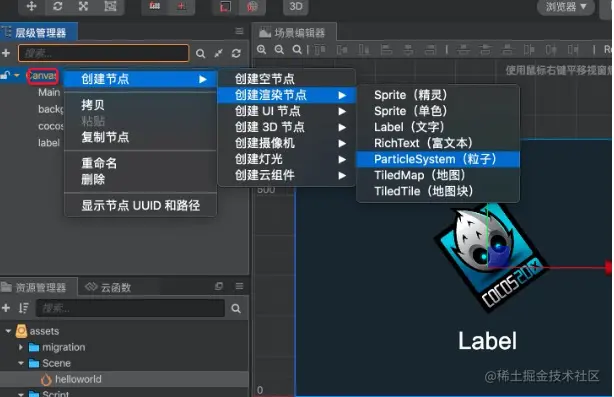The image size is (614, 397).
Task: Zoom out the scene editor
Action: pyautogui.click(x=279, y=50)
